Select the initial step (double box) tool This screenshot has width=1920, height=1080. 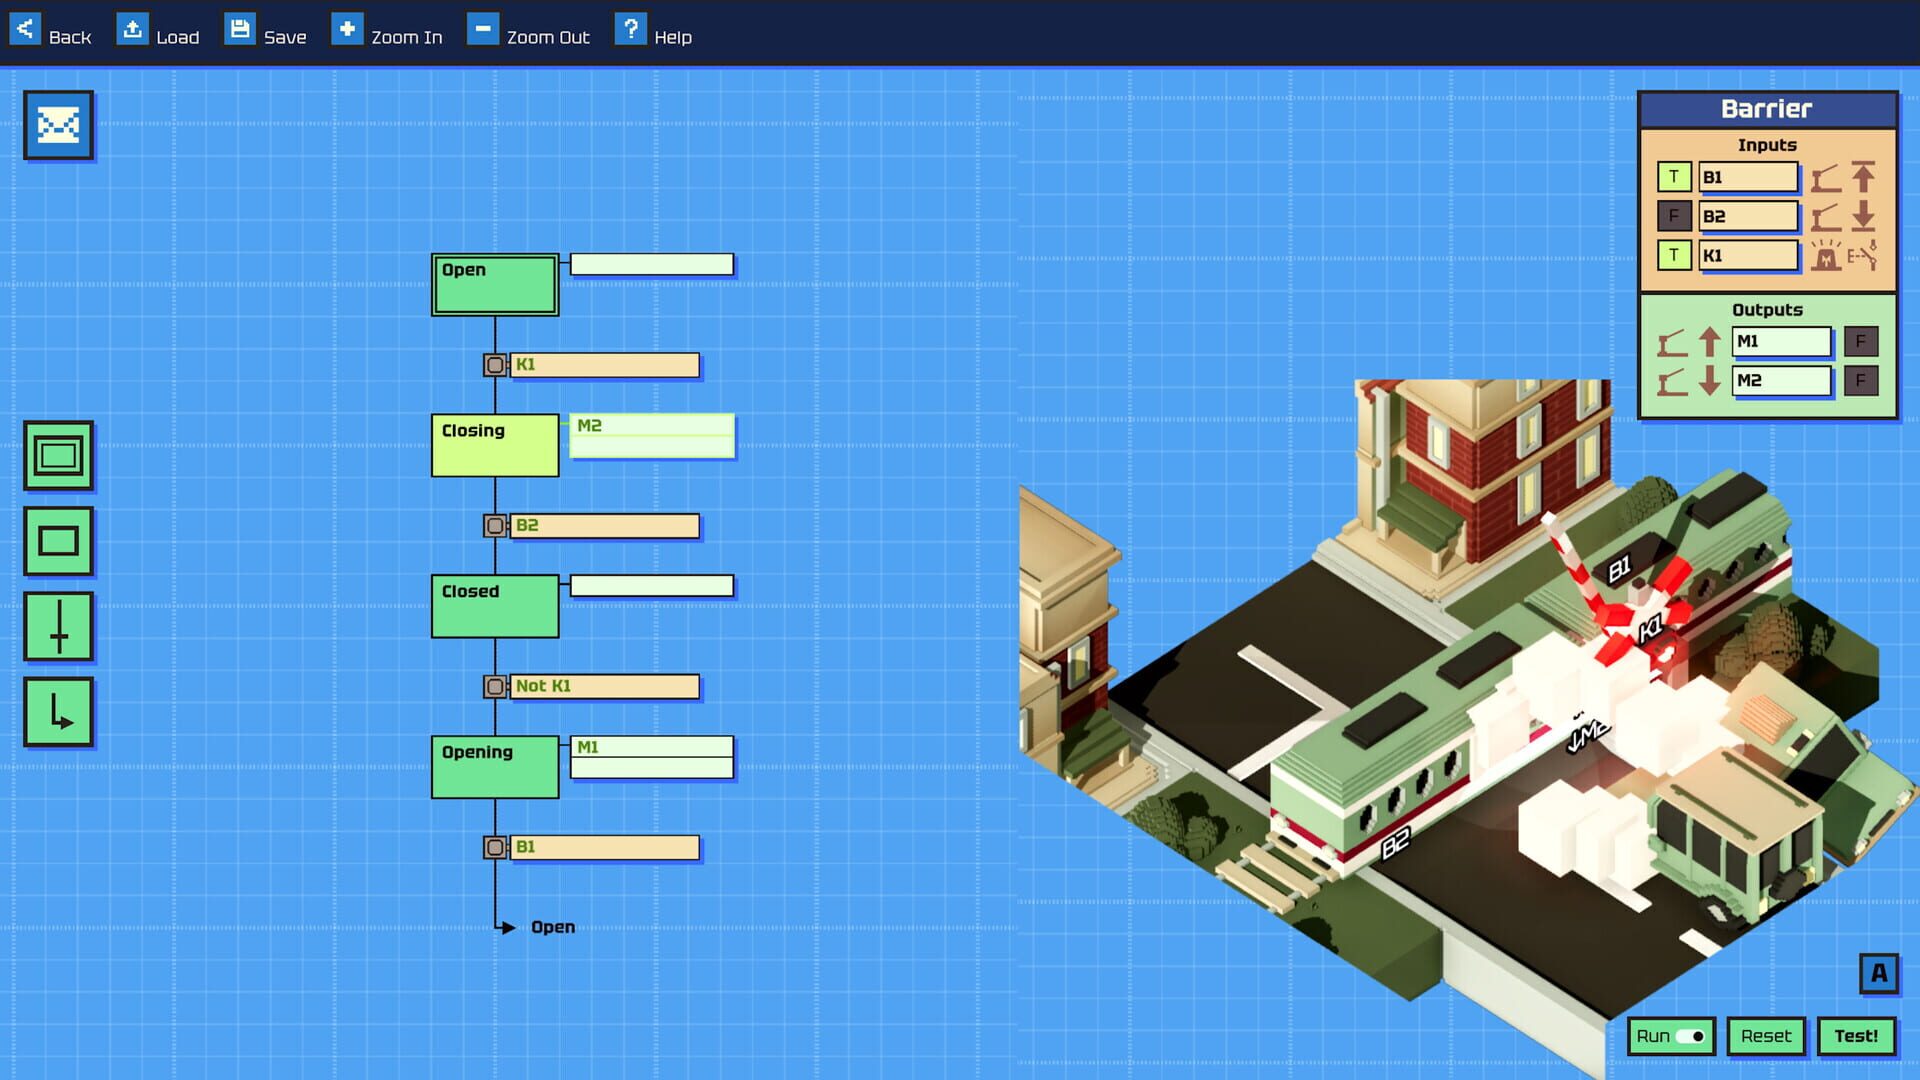pos(58,456)
